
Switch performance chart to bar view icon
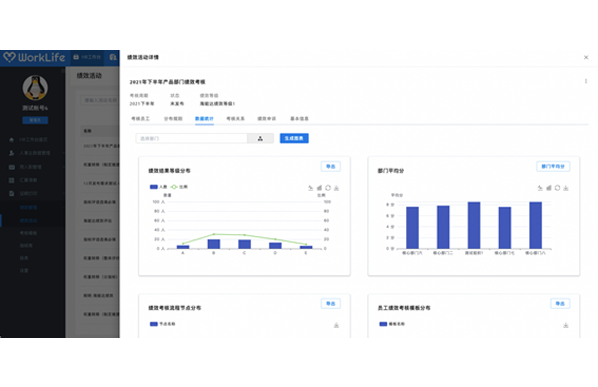point(319,188)
